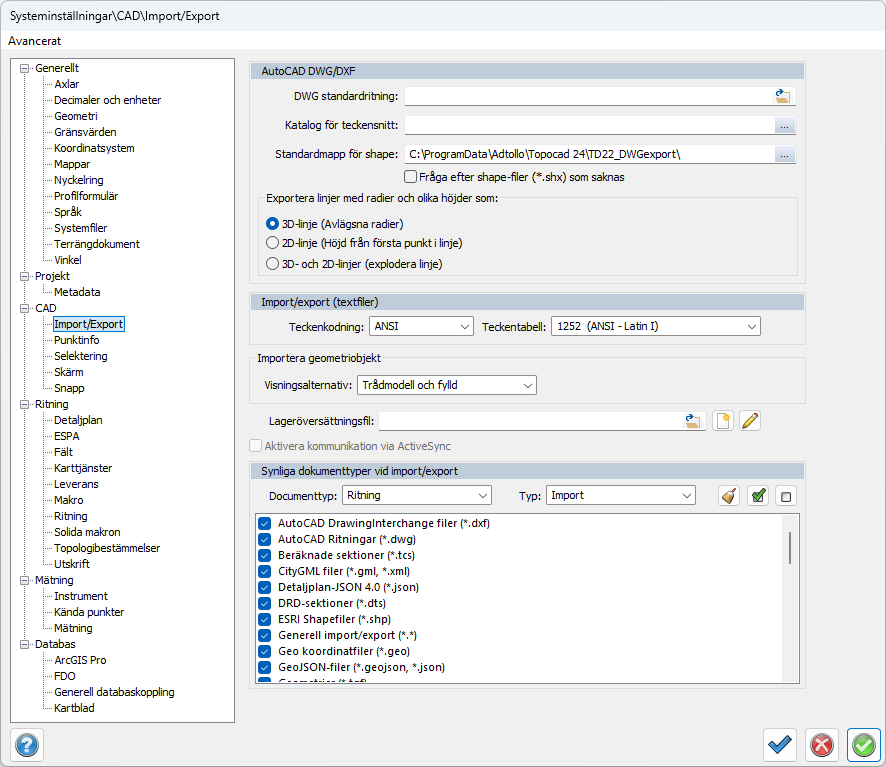Edit Lageröversättningsfil with pencil icon

(750, 420)
